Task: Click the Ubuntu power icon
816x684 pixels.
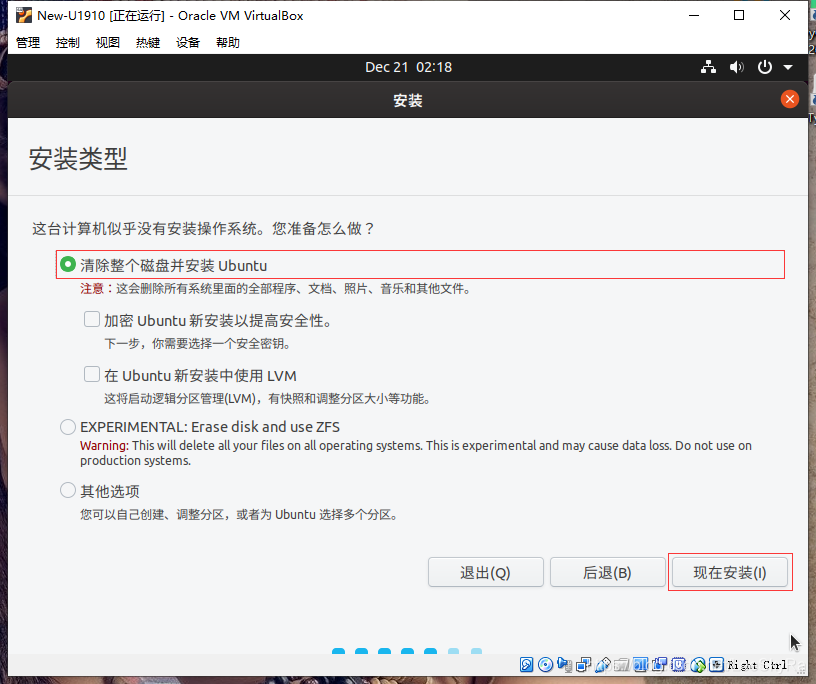Action: click(x=764, y=67)
